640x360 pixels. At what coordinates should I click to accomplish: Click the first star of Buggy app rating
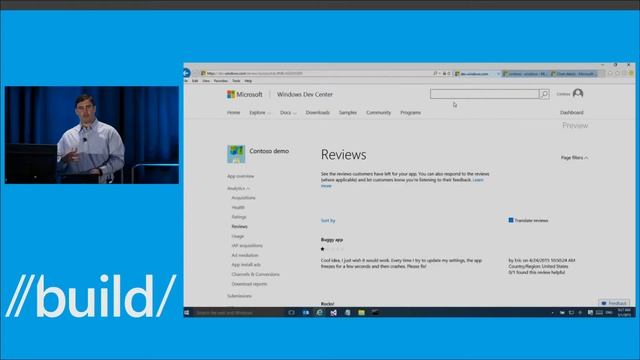click(x=322, y=249)
